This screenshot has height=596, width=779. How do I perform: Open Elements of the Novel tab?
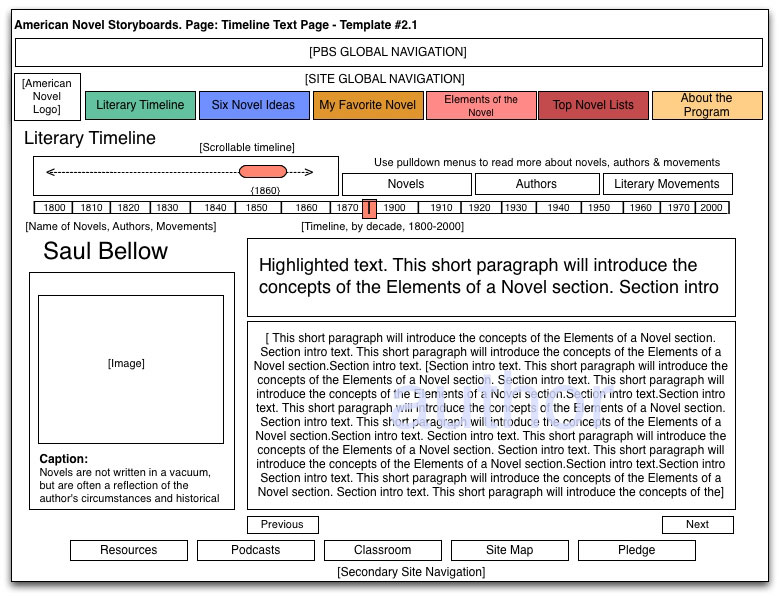[481, 105]
